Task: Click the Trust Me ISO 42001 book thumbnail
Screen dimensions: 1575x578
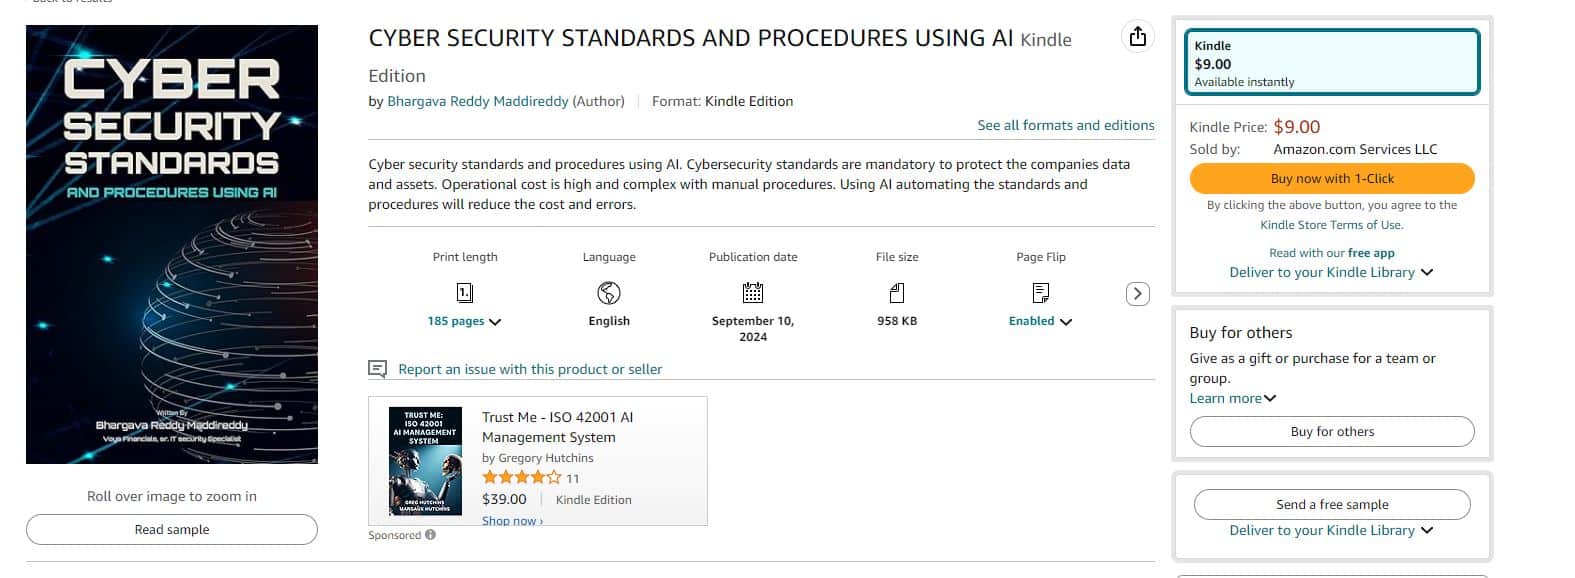Action: point(425,461)
